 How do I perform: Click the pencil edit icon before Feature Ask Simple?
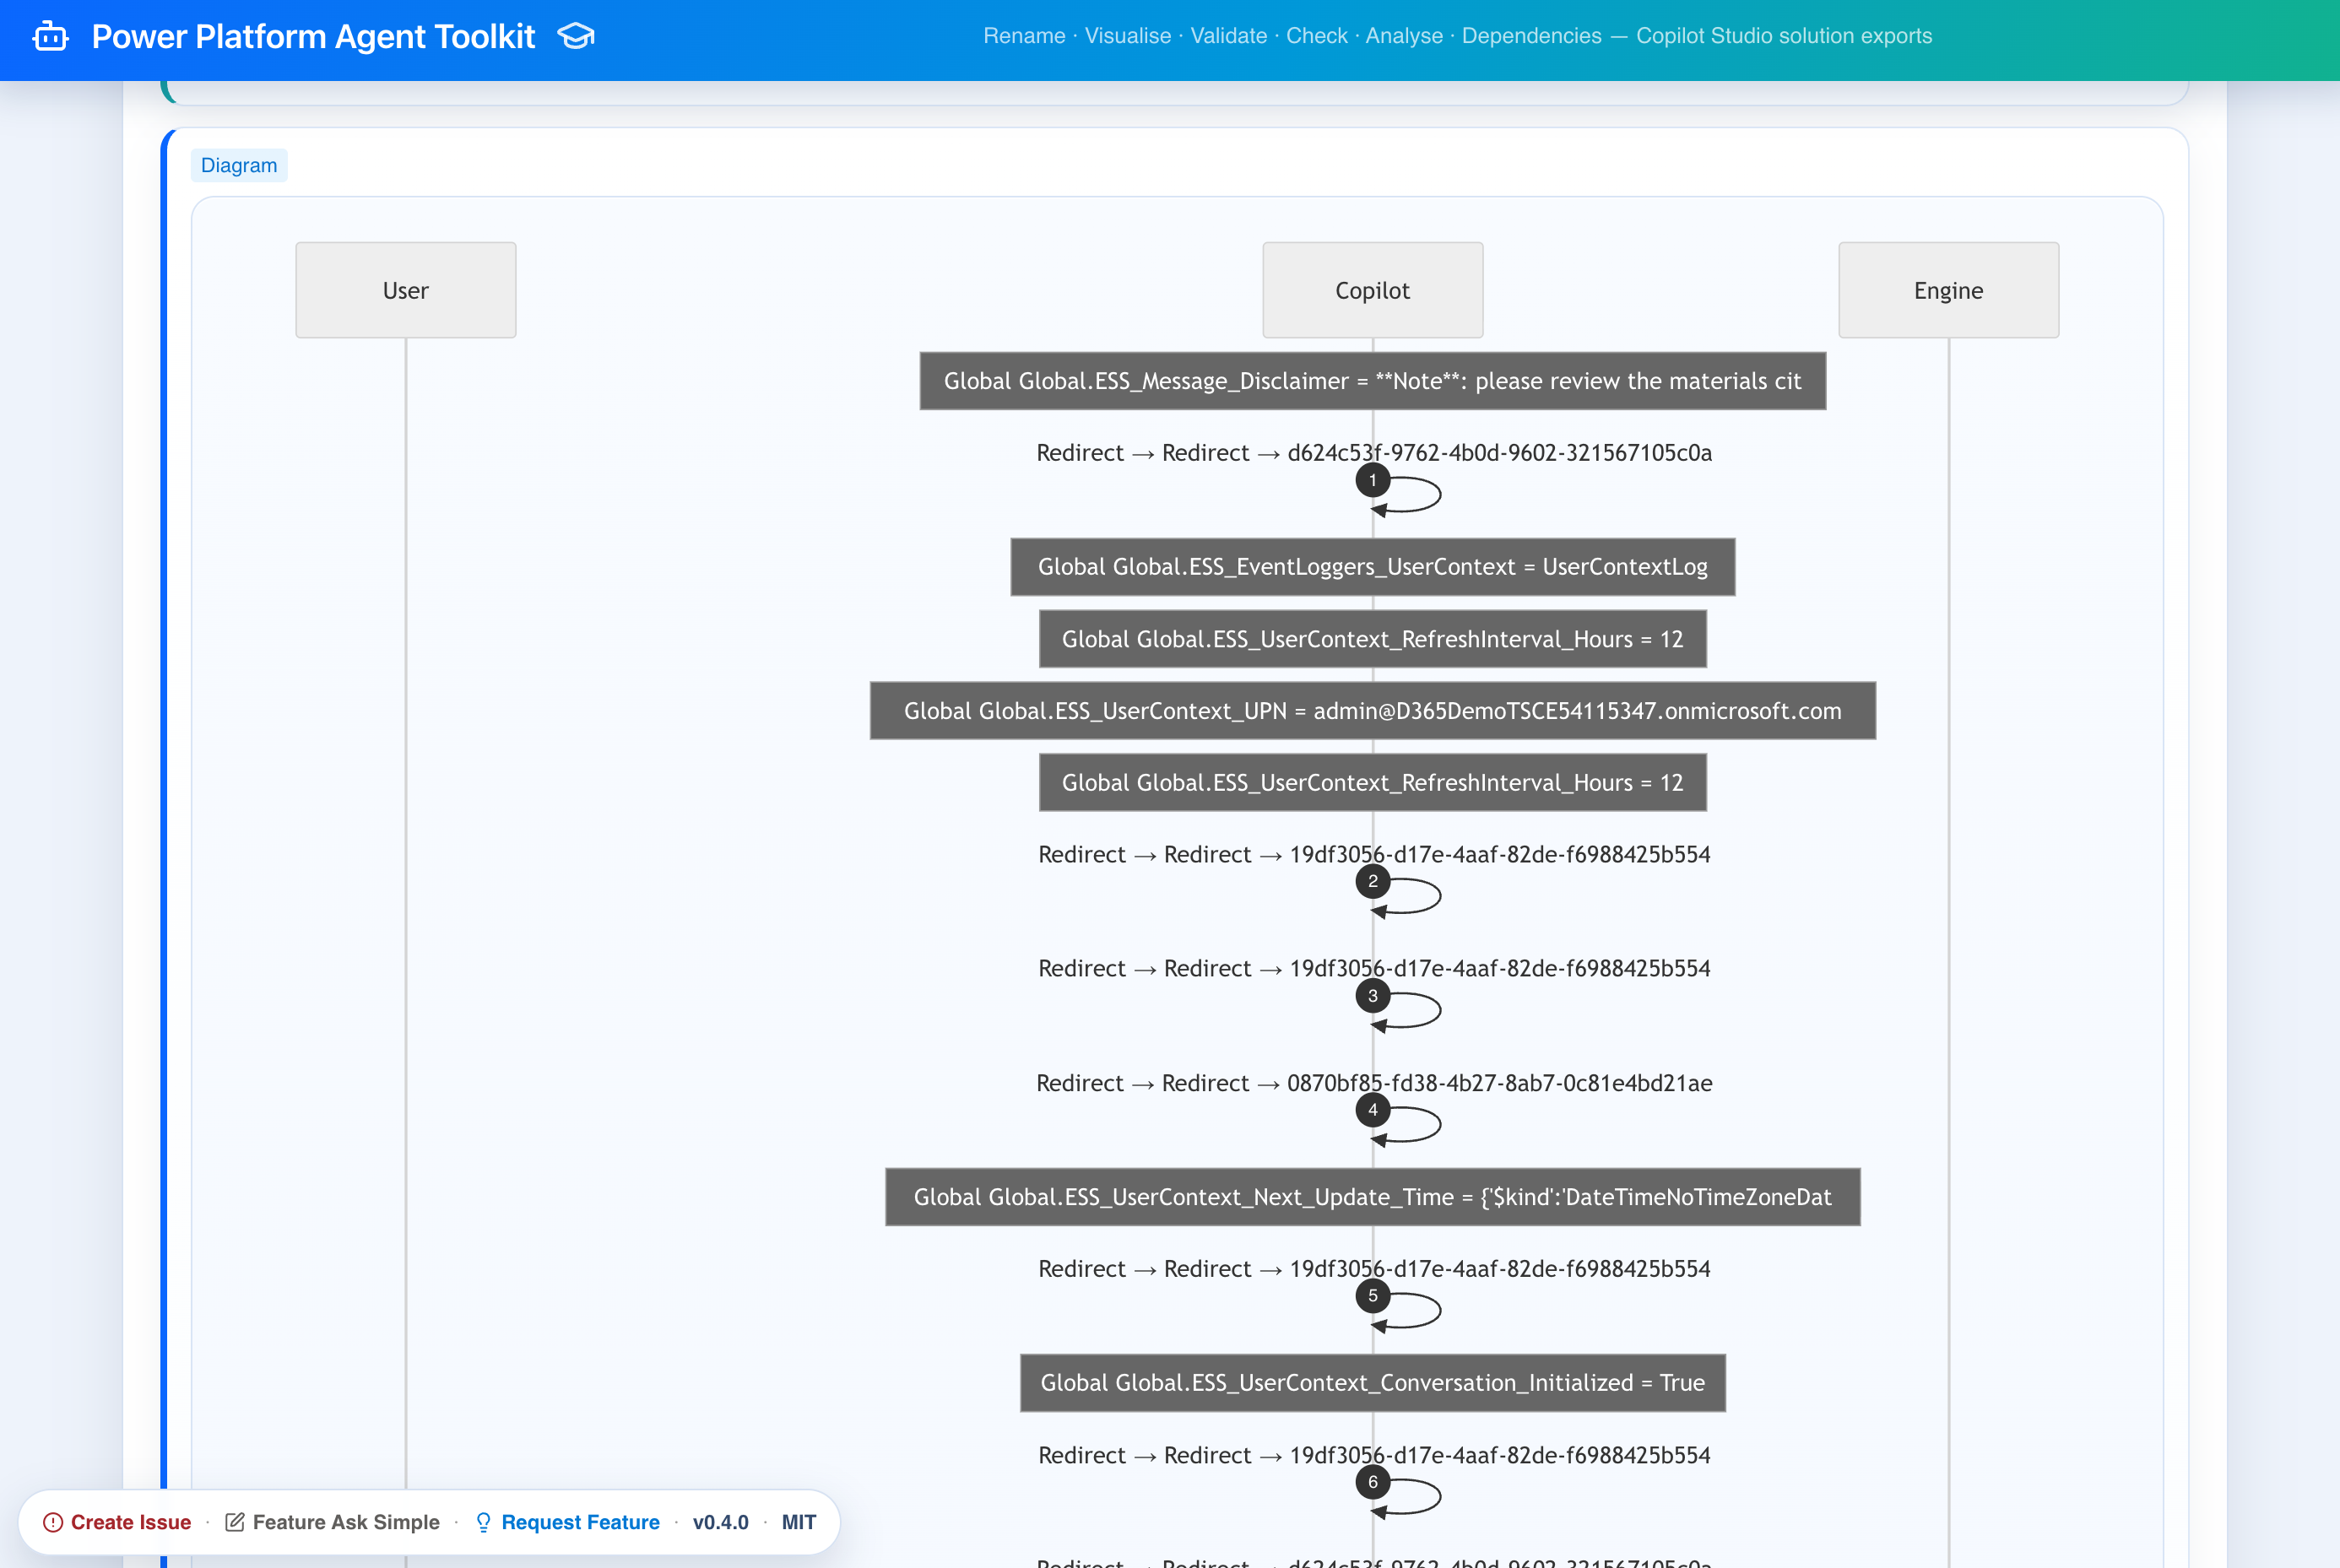coord(235,1522)
